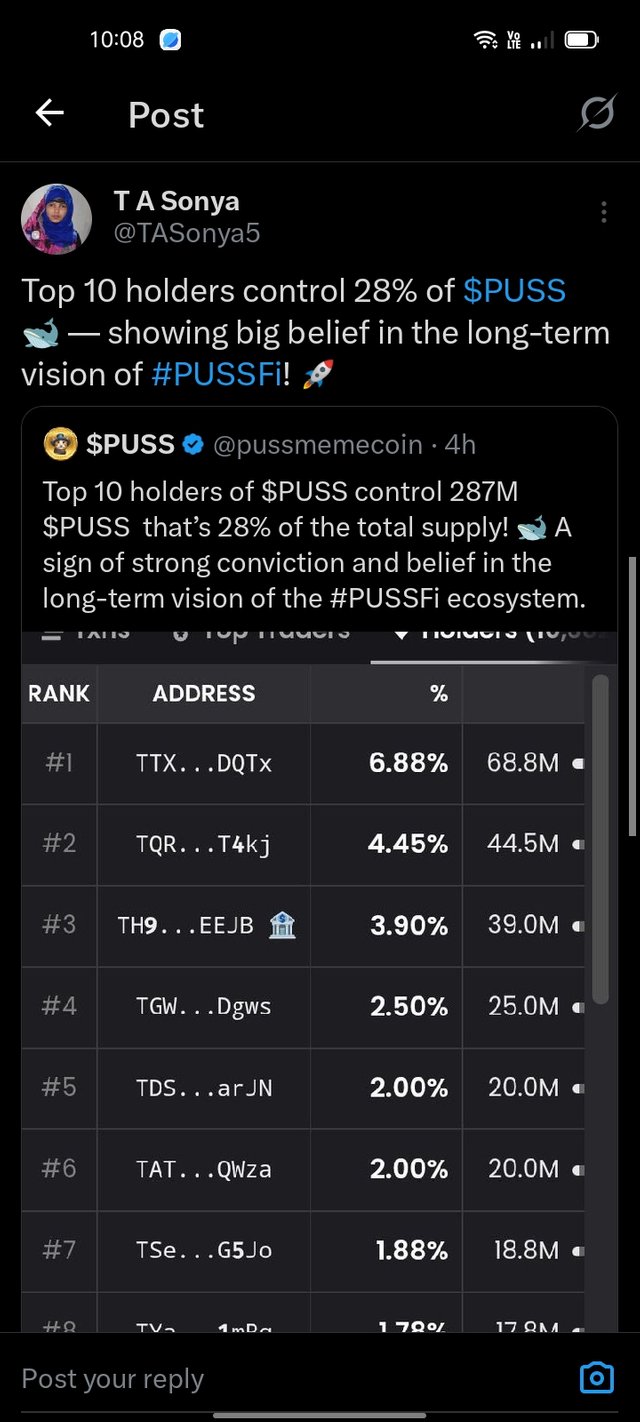Open the $PUSS cashtag link

515,291
